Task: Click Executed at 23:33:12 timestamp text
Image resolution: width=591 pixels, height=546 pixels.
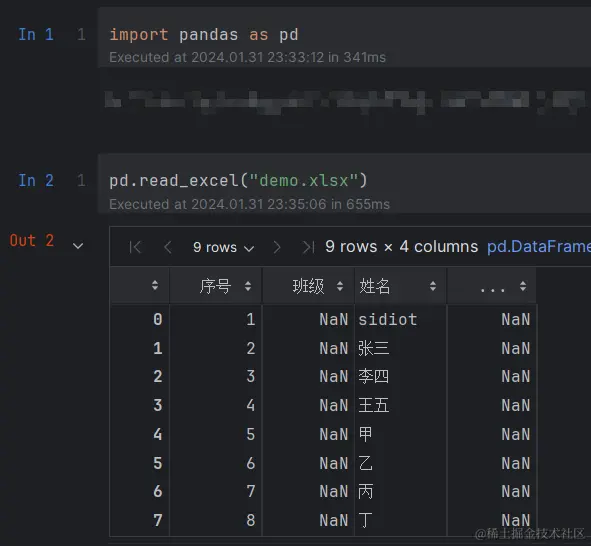Action: [247, 57]
